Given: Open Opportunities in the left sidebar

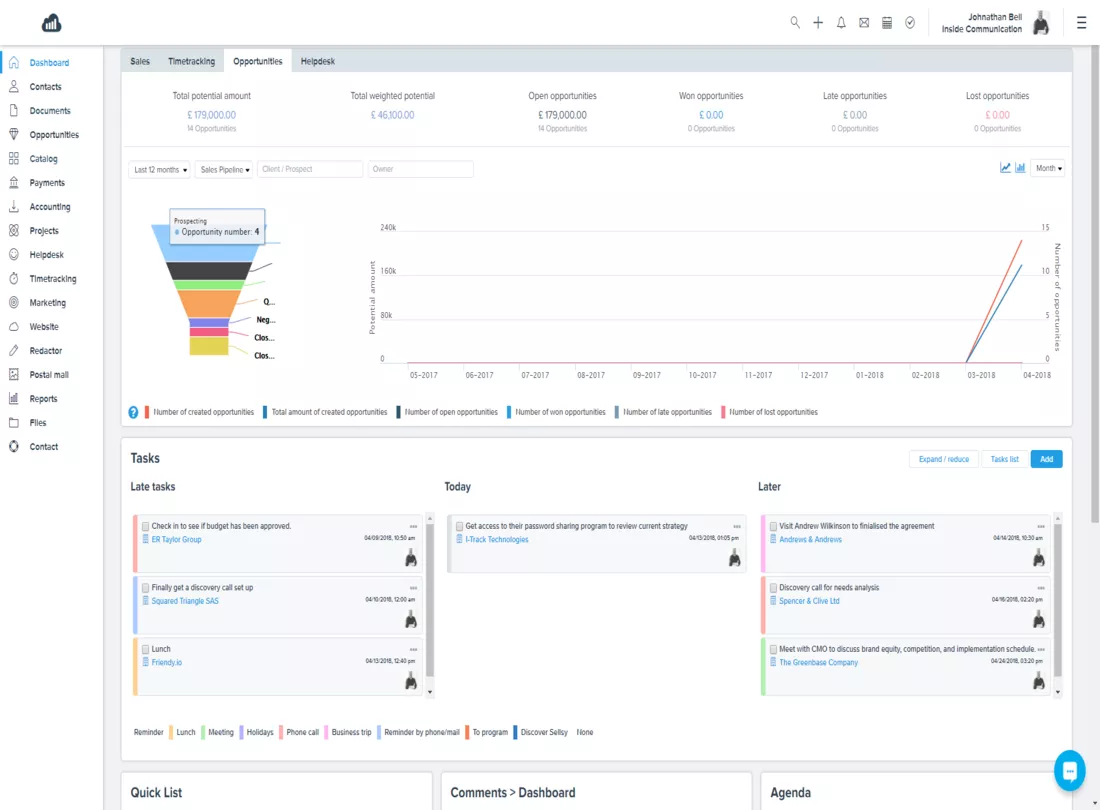Looking at the screenshot, I should [x=54, y=135].
